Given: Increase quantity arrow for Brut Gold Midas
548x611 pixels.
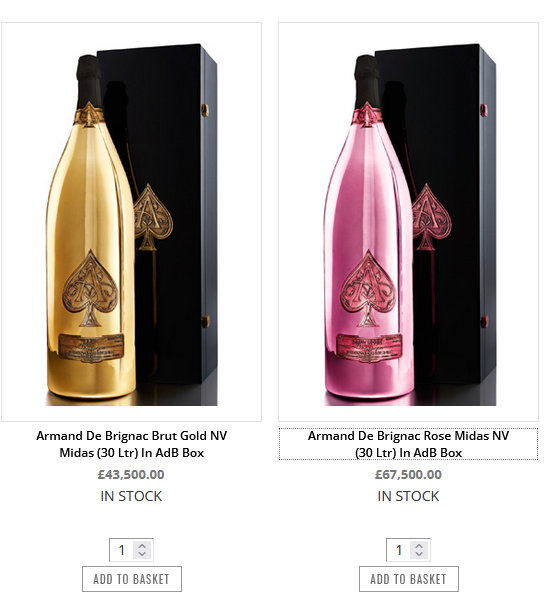Looking at the screenshot, I should (x=142, y=546).
